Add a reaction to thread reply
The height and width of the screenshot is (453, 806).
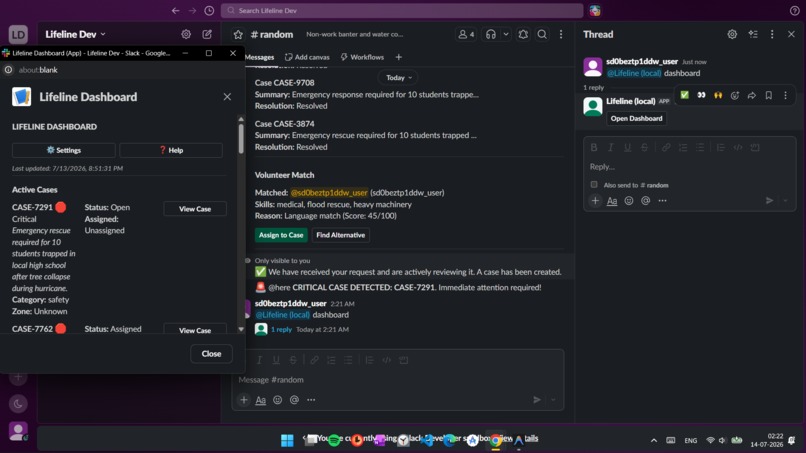pyautogui.click(x=735, y=95)
